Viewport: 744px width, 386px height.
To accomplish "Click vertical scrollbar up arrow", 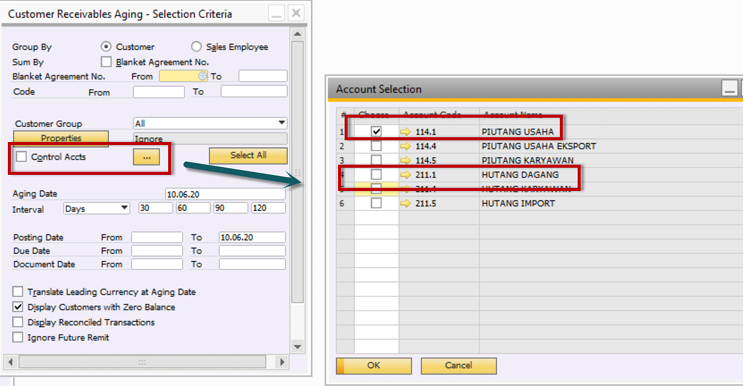I will (x=298, y=34).
